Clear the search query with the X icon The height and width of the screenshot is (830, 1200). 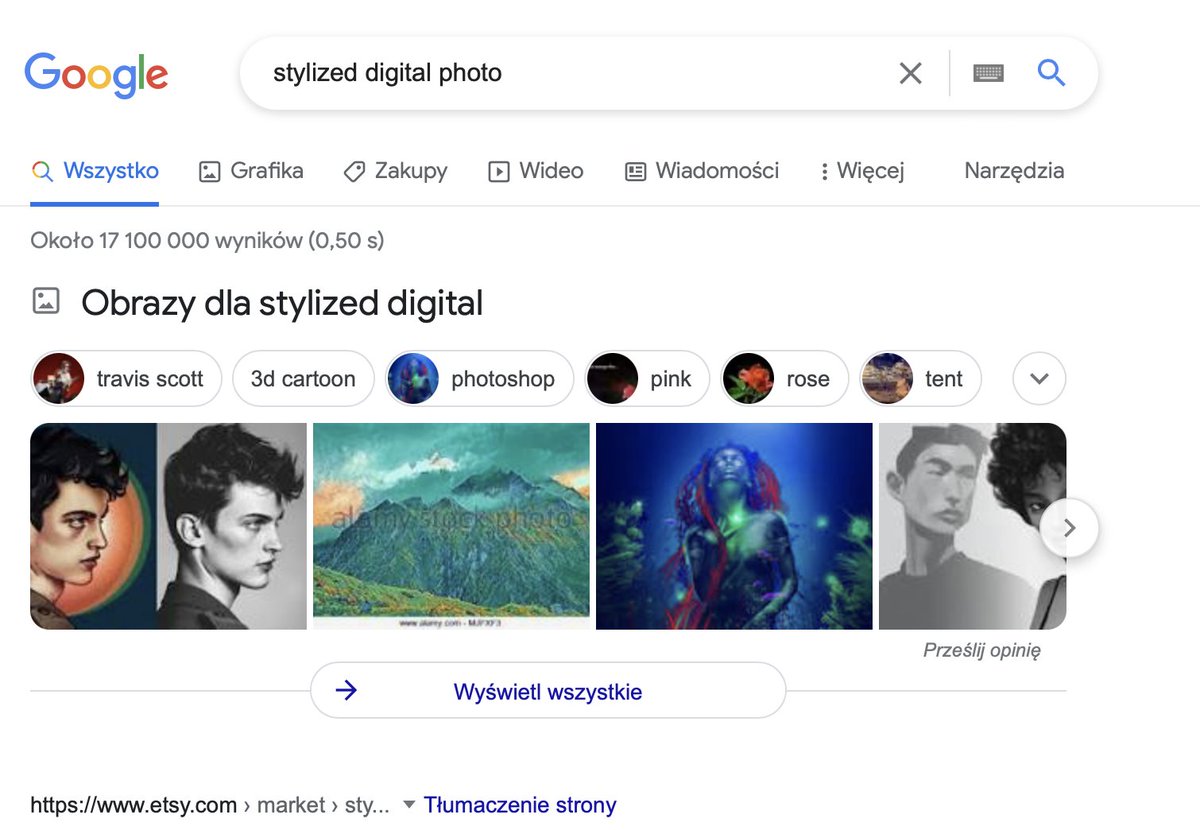pyautogui.click(x=911, y=72)
